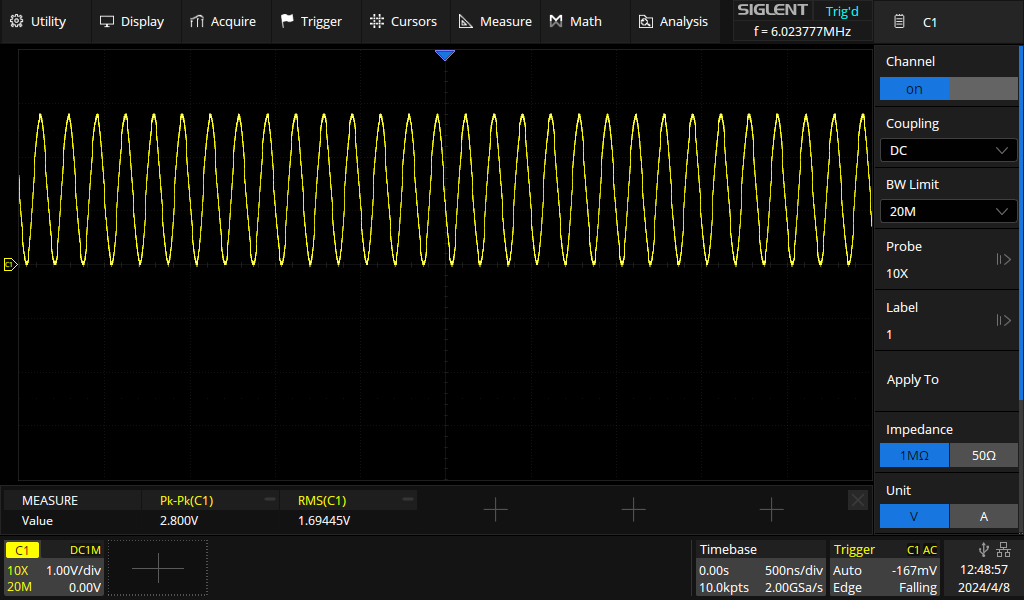Image resolution: width=1024 pixels, height=600 pixels.
Task: Click the Trigger flag icon
Action: pos(287,21)
